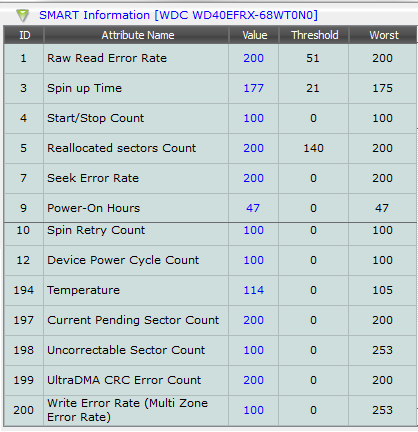Click the Seek Error Rate row

[210, 178]
